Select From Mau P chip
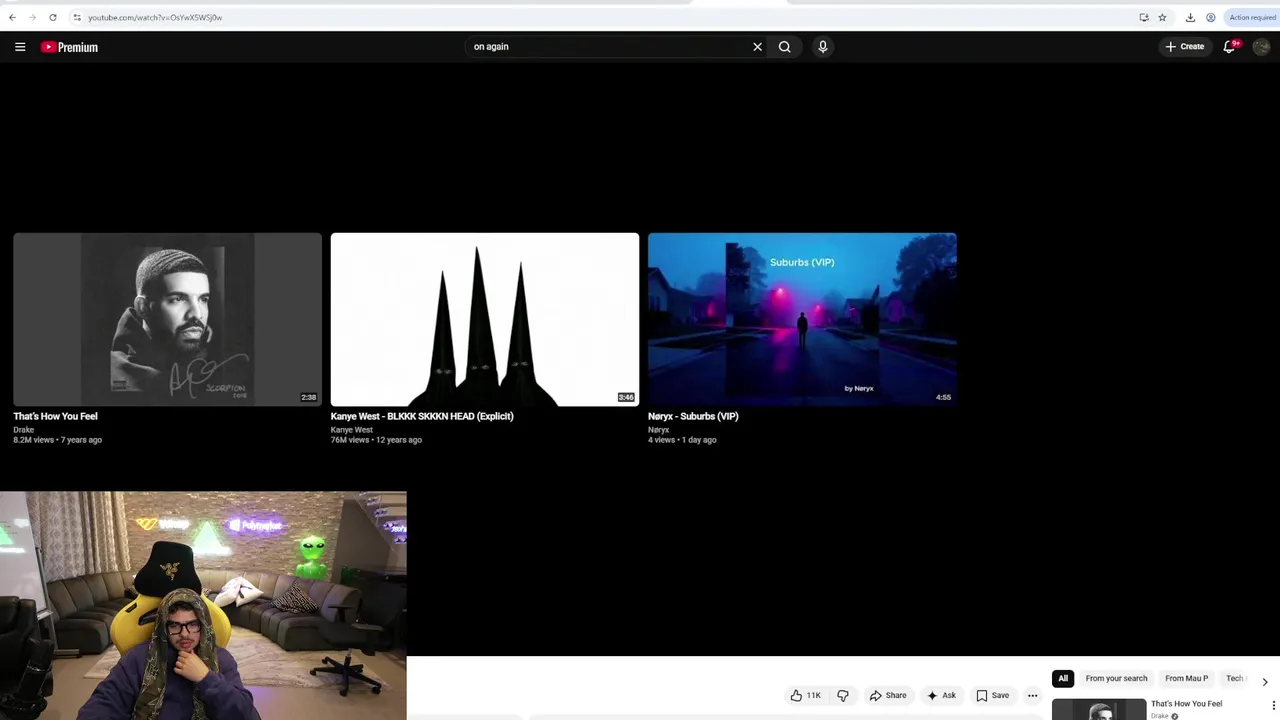 (x=1187, y=678)
